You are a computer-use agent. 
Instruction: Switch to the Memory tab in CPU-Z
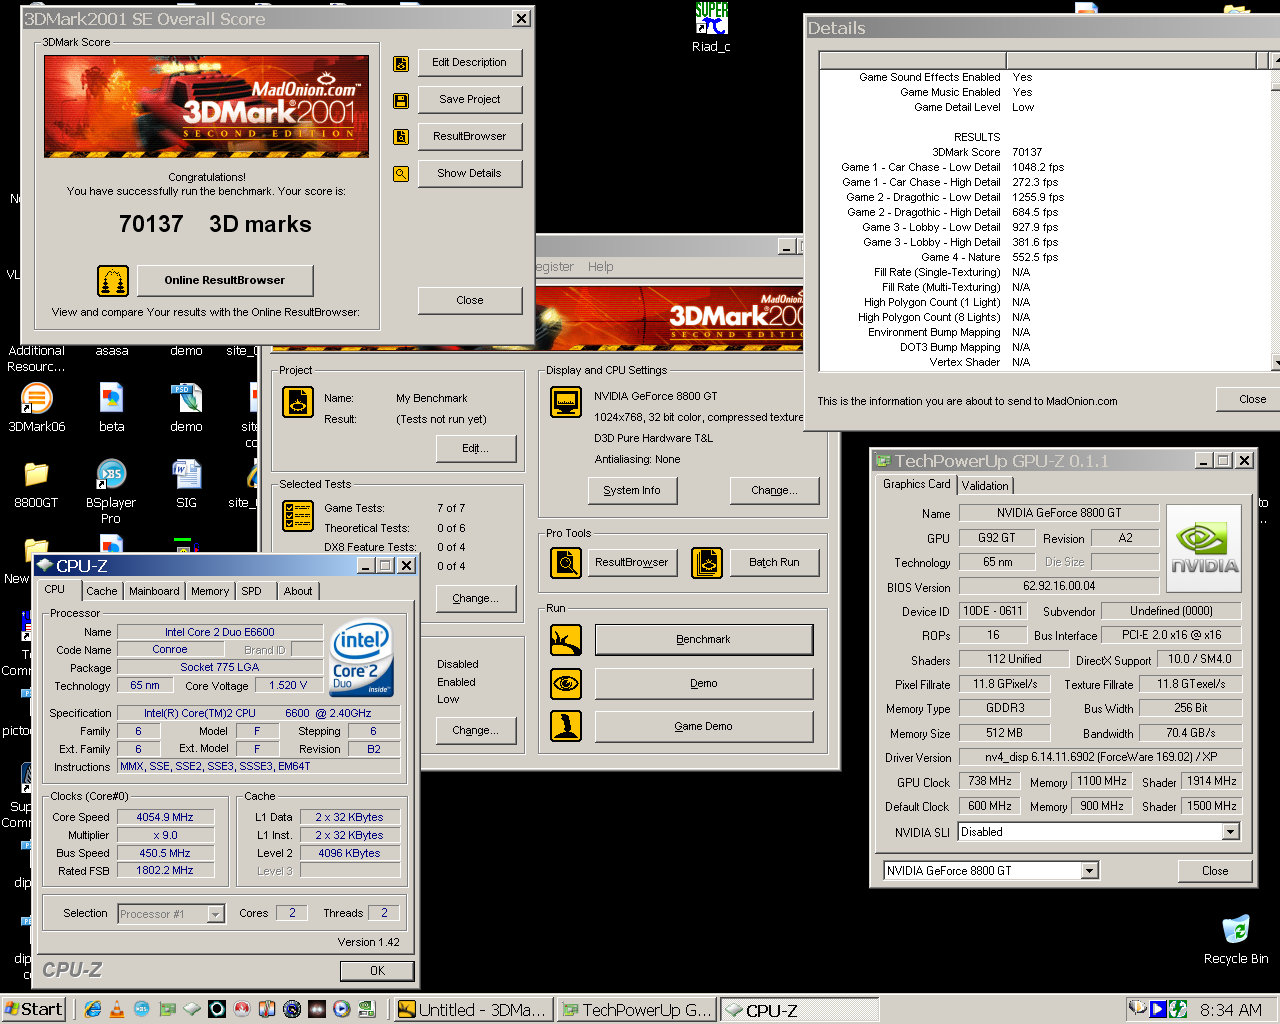[210, 591]
